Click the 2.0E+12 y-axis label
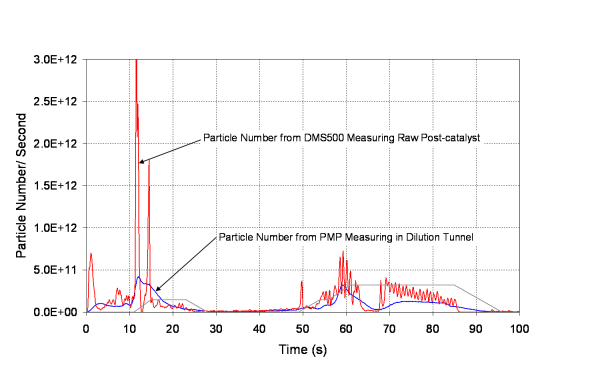The width and height of the screenshot is (600, 368). [x=55, y=144]
